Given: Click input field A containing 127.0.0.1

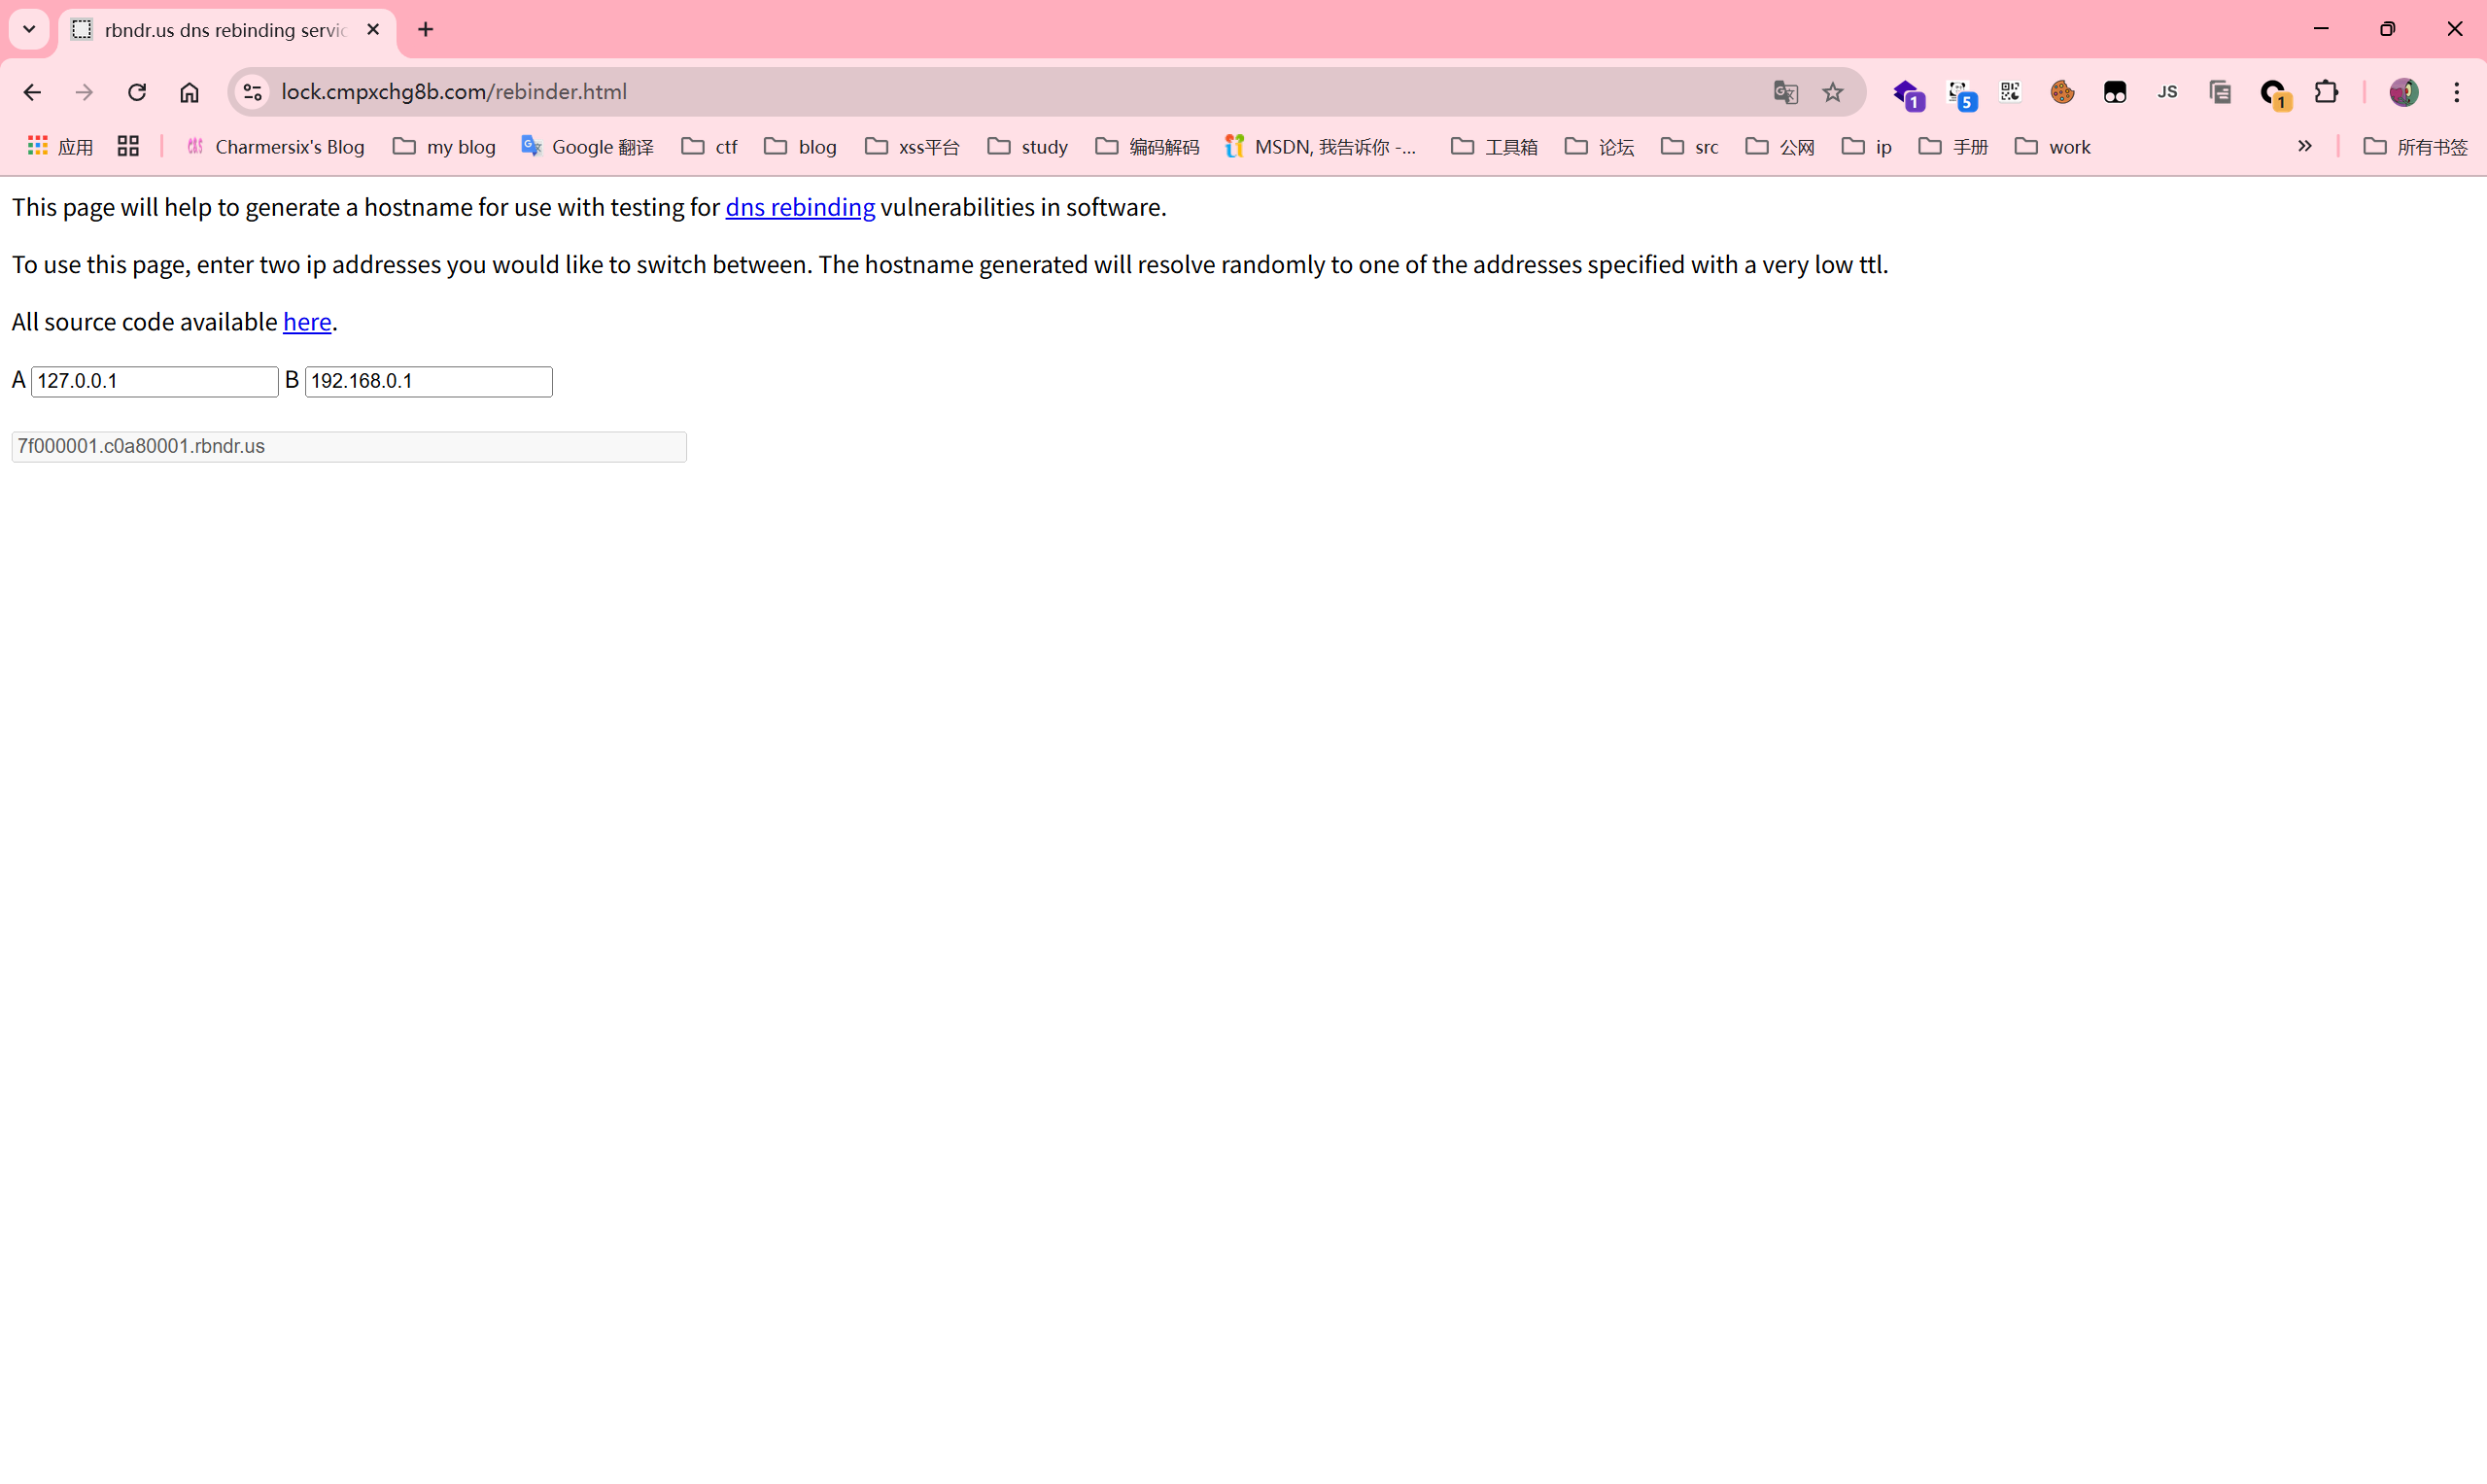Looking at the screenshot, I should [x=154, y=381].
